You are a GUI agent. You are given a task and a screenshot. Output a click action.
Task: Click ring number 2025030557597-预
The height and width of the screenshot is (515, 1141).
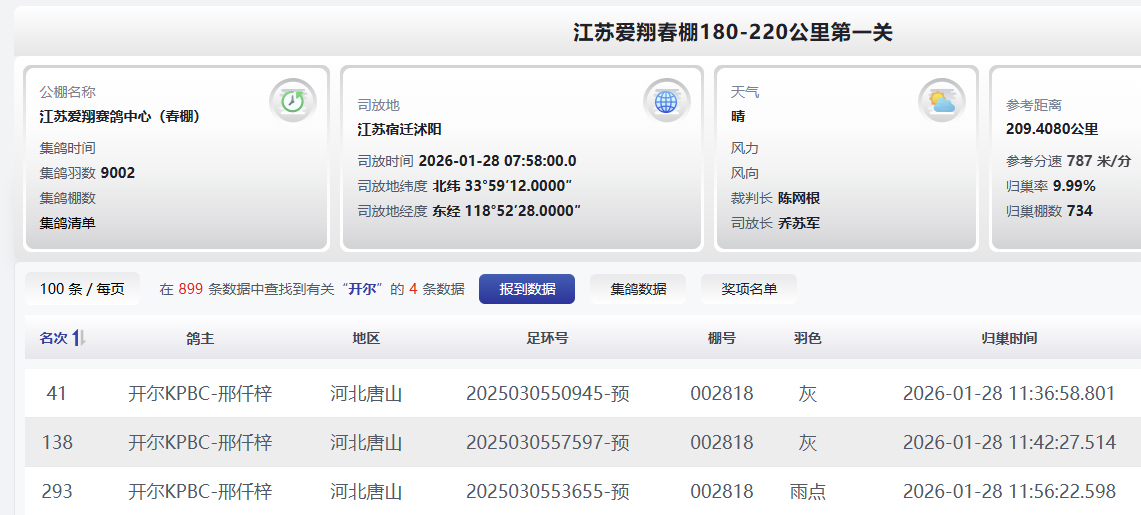548,443
